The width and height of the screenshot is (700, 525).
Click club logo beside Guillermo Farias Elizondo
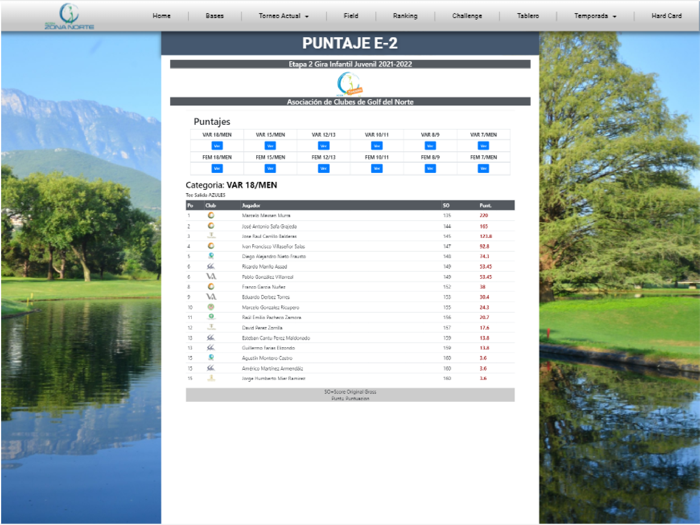[x=211, y=348]
